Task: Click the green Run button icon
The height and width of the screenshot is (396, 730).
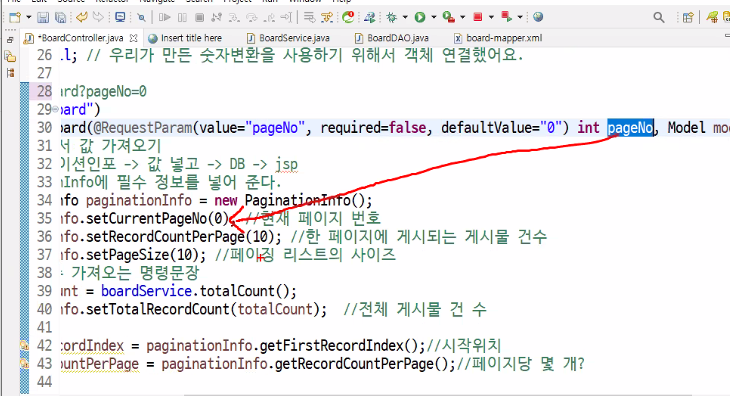Action: coord(420,17)
